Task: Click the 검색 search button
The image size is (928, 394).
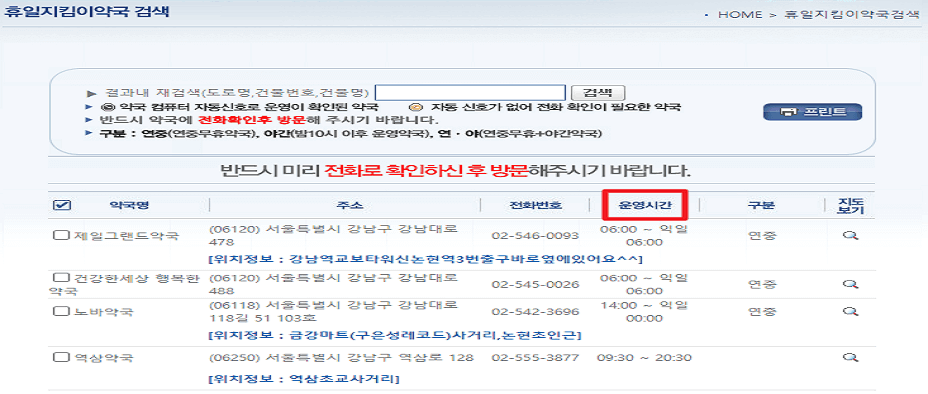Action: [598, 93]
